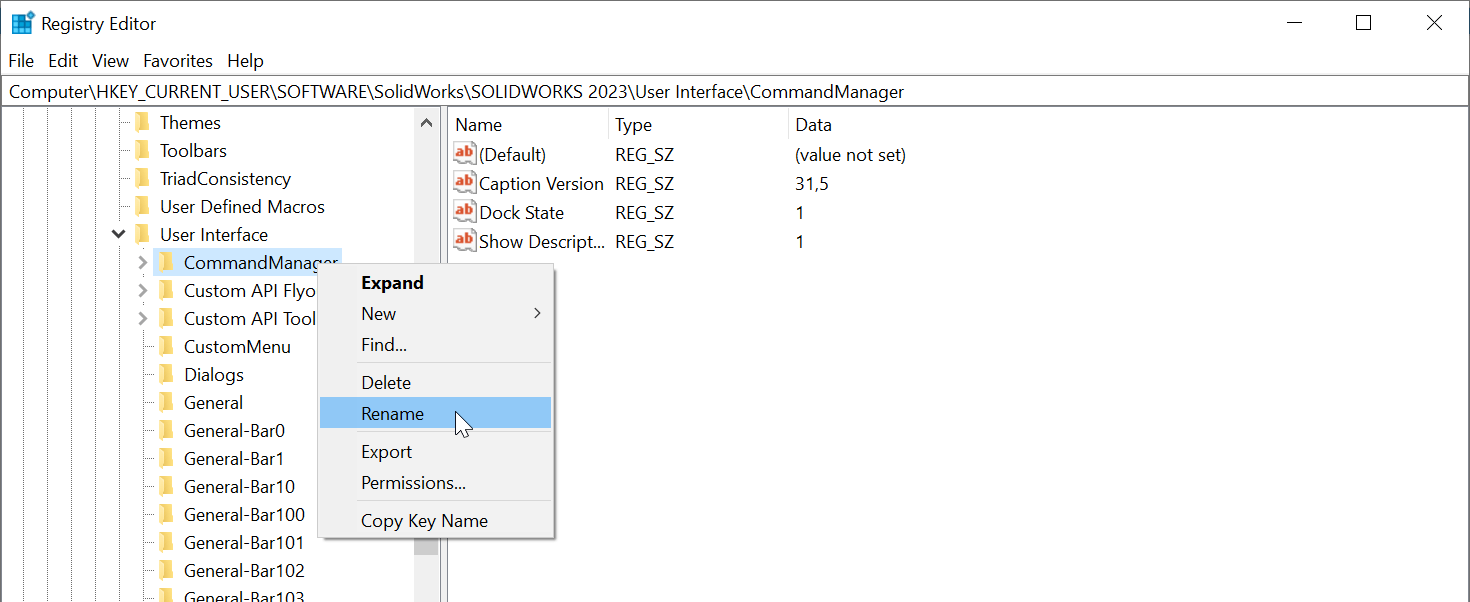Click the CustomMenu folder icon
This screenshot has height=602, width=1470.
166,347
